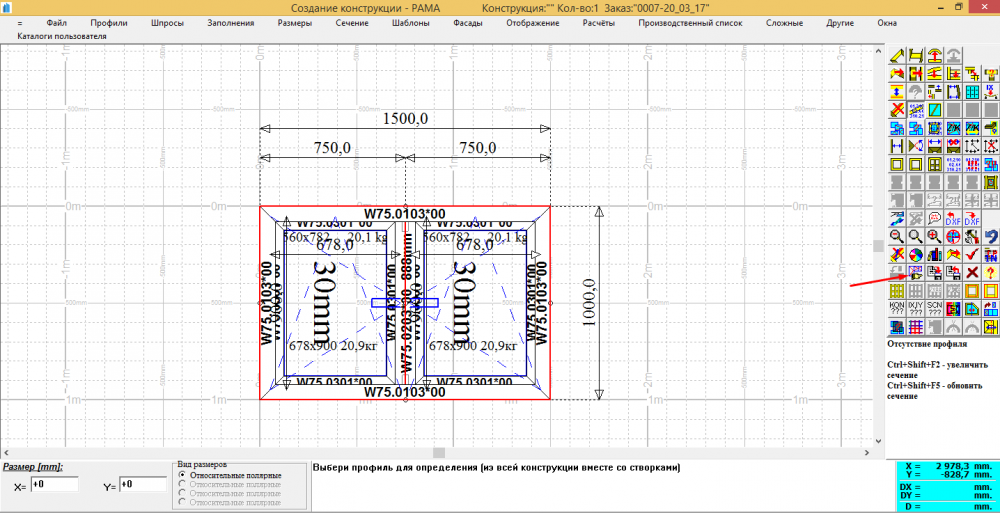1000x513 pixels.
Task: Click the load from disk icon with up arrow
Action: click(x=954, y=272)
